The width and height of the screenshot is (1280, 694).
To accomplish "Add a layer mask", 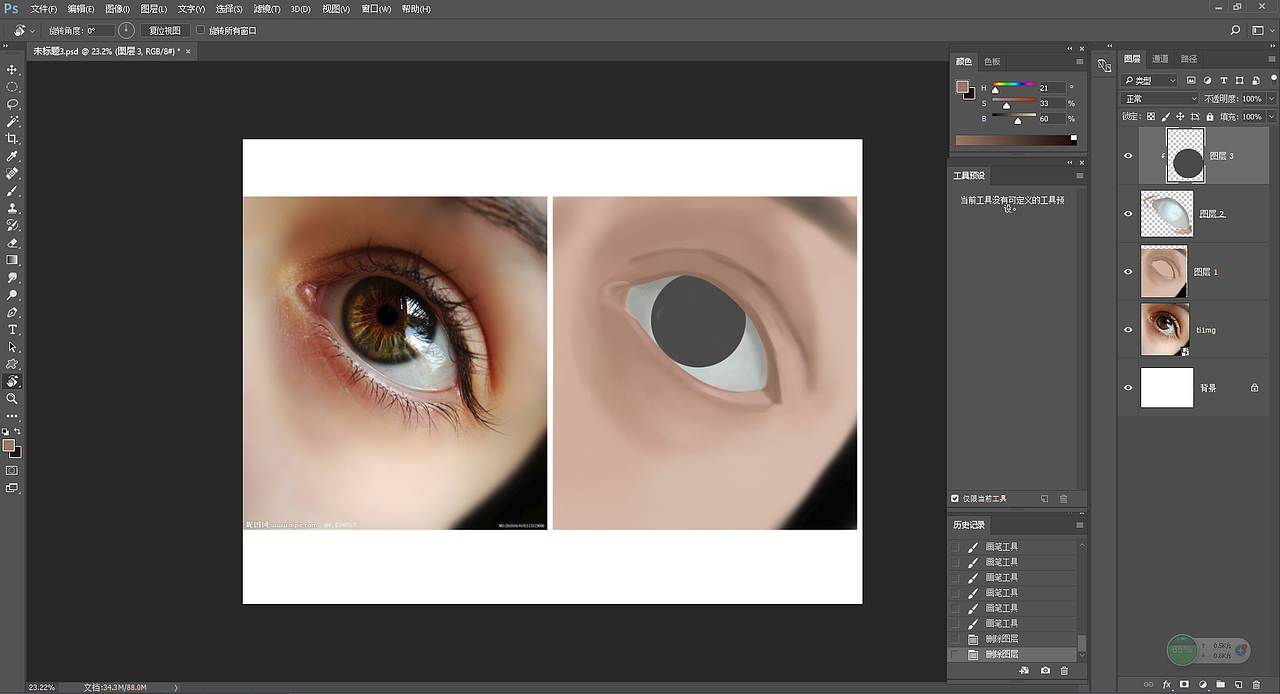I will pos(1185,685).
